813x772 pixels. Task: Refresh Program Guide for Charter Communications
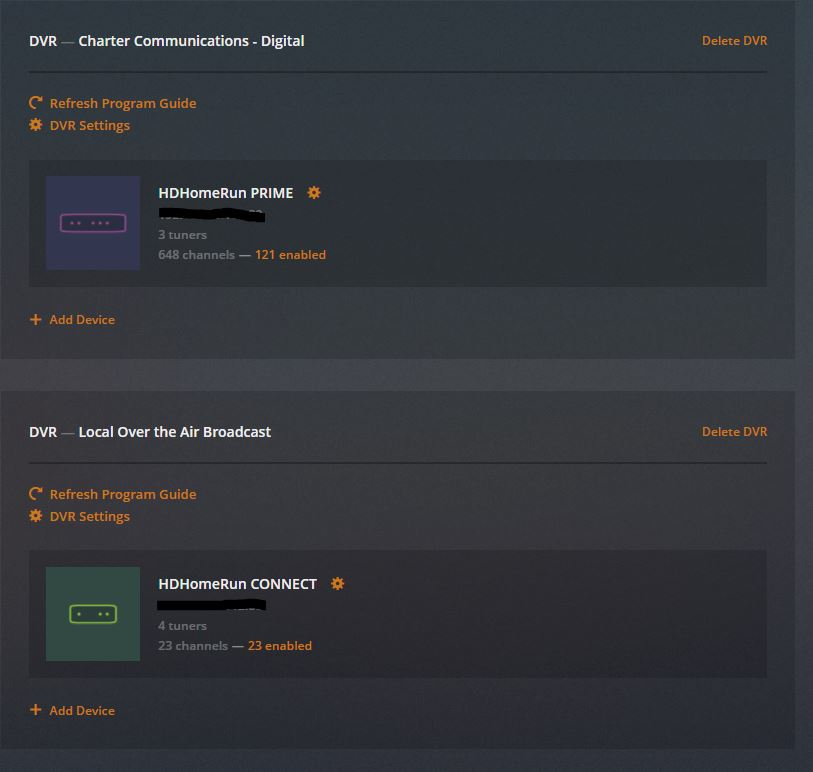pos(123,103)
